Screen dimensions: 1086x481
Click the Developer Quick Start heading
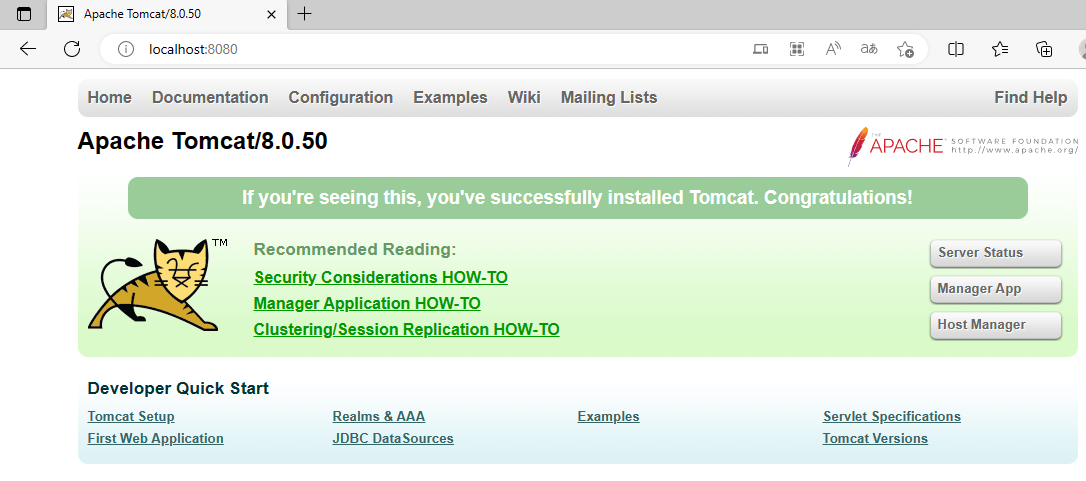178,388
